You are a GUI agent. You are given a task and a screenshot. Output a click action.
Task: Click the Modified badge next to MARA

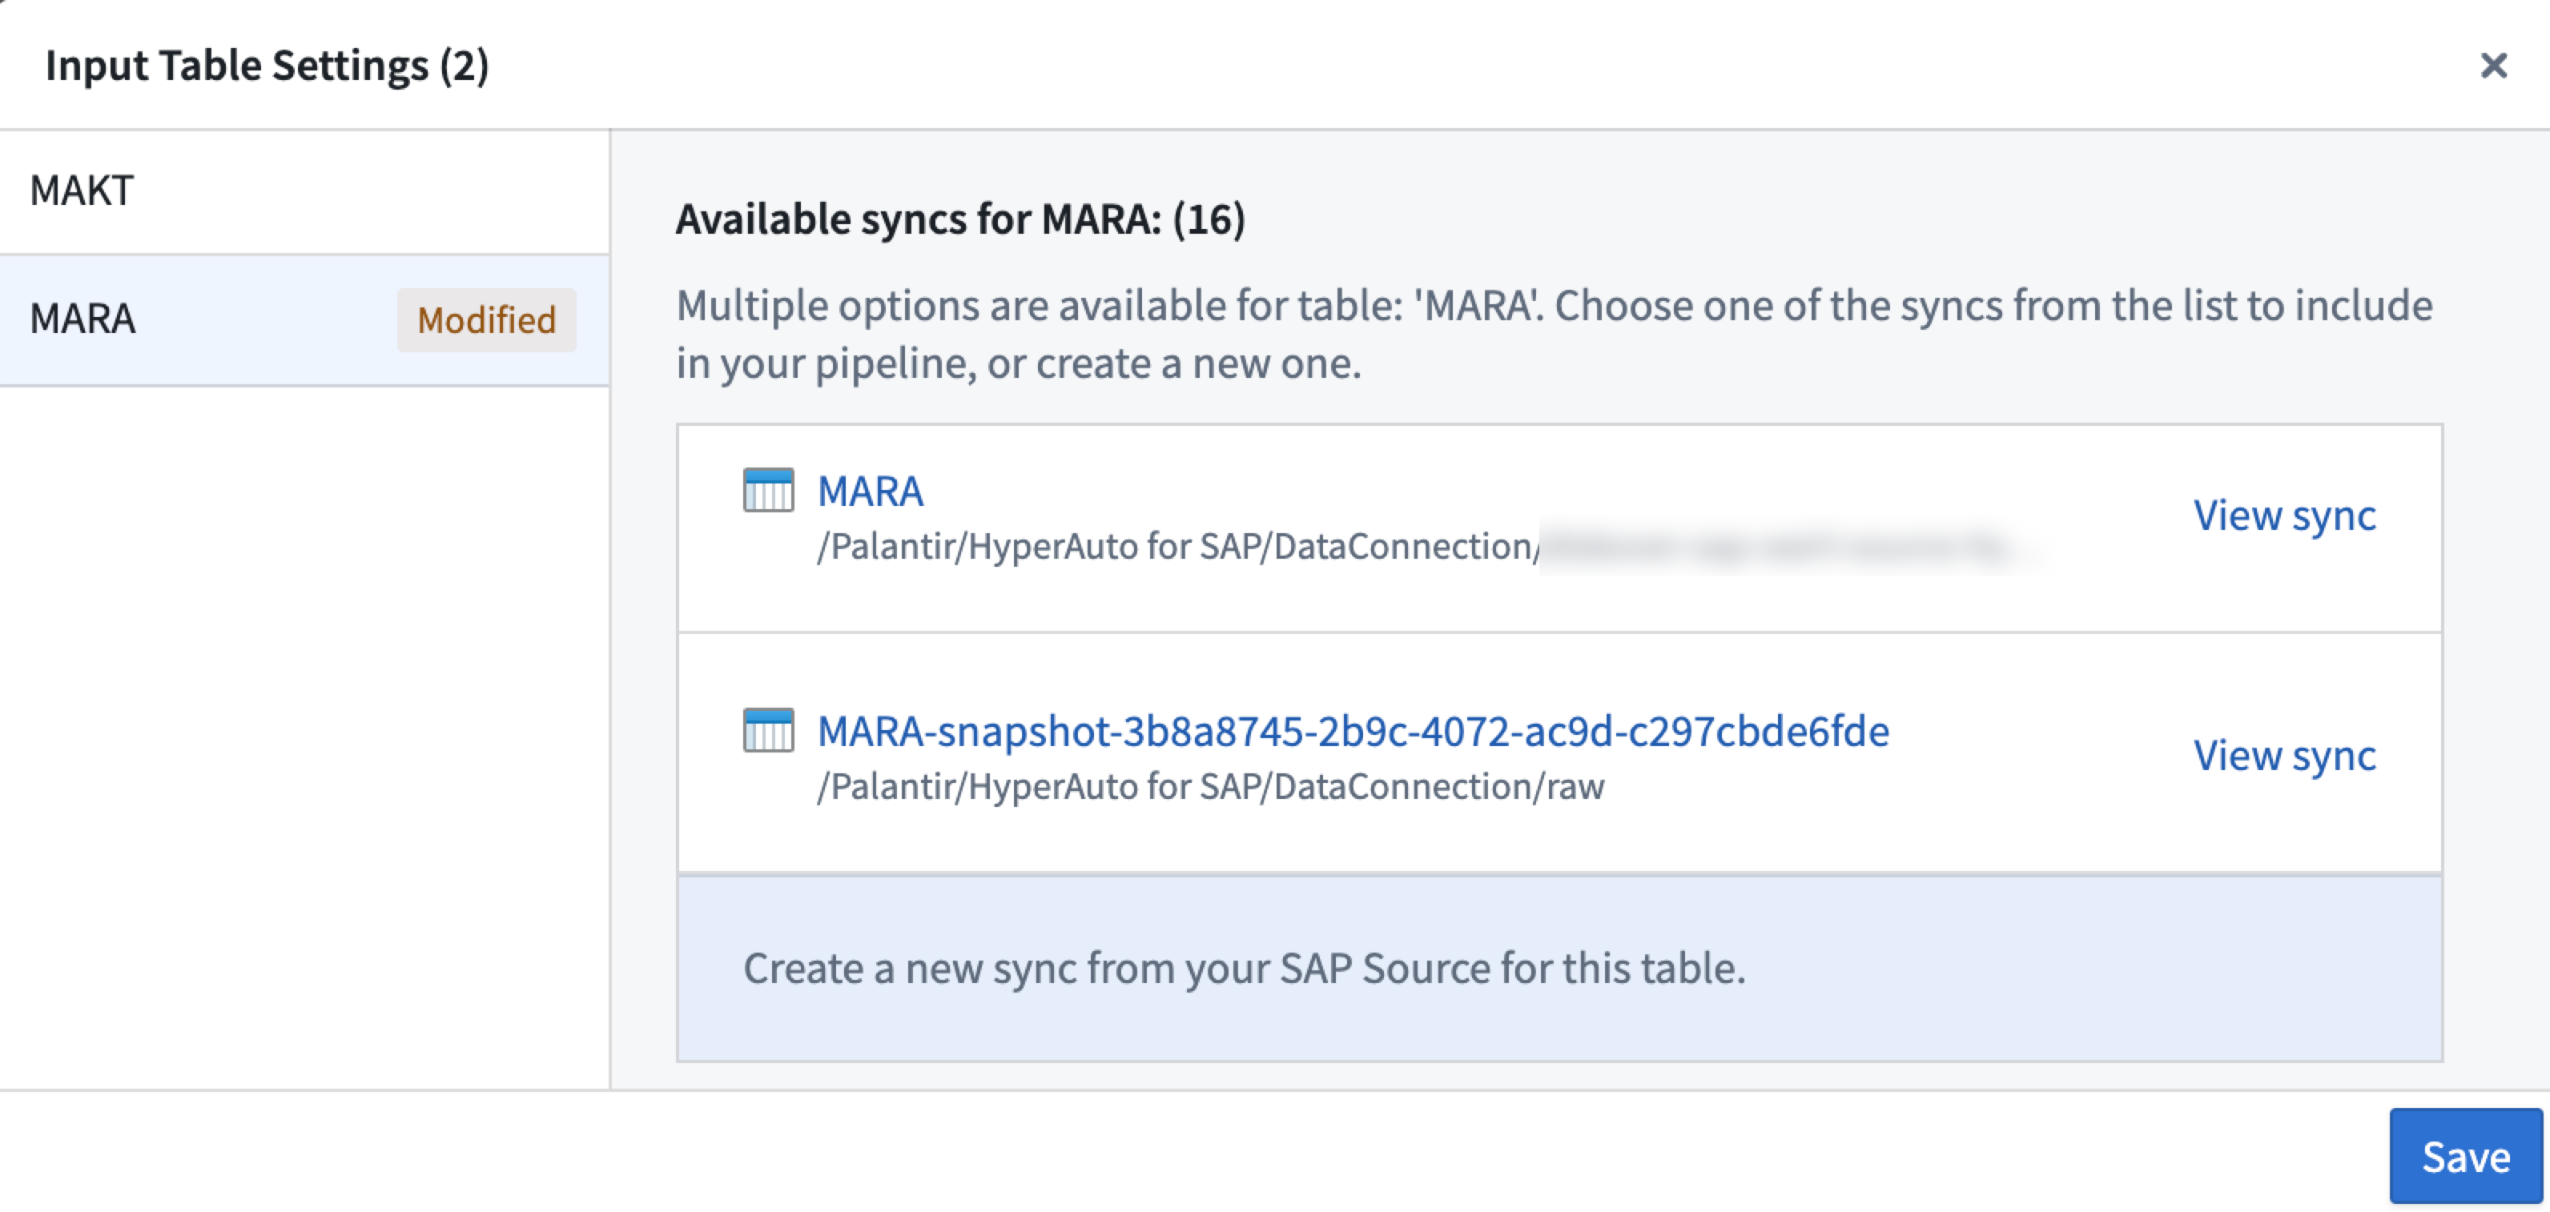486,320
